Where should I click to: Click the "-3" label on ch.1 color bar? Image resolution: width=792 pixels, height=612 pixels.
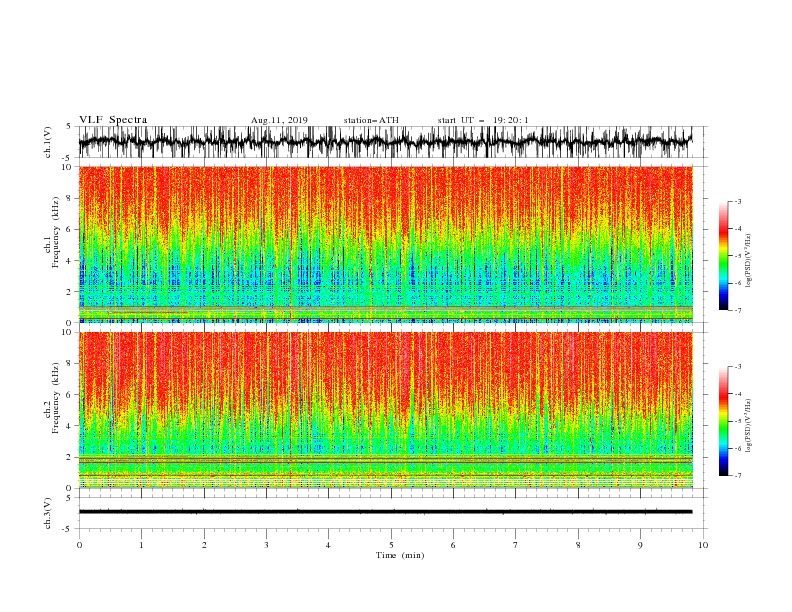coord(737,201)
